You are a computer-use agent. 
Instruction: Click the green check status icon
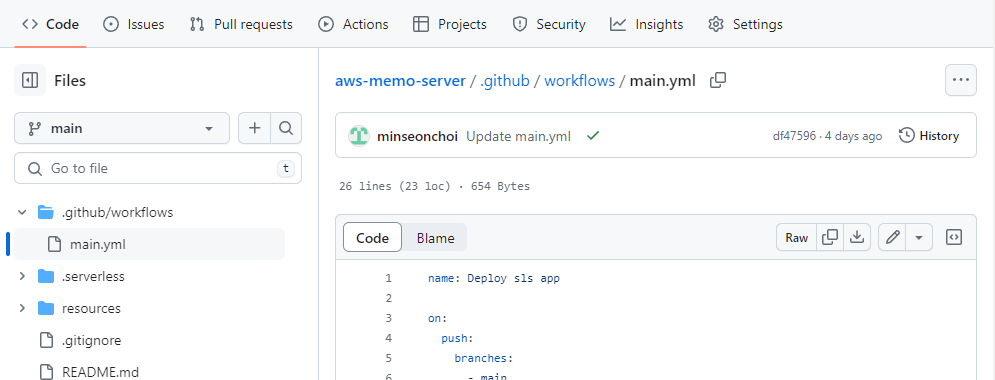593,136
